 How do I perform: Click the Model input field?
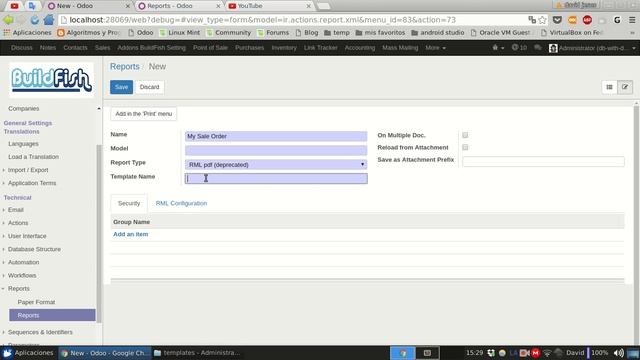pyautogui.click(x=276, y=150)
